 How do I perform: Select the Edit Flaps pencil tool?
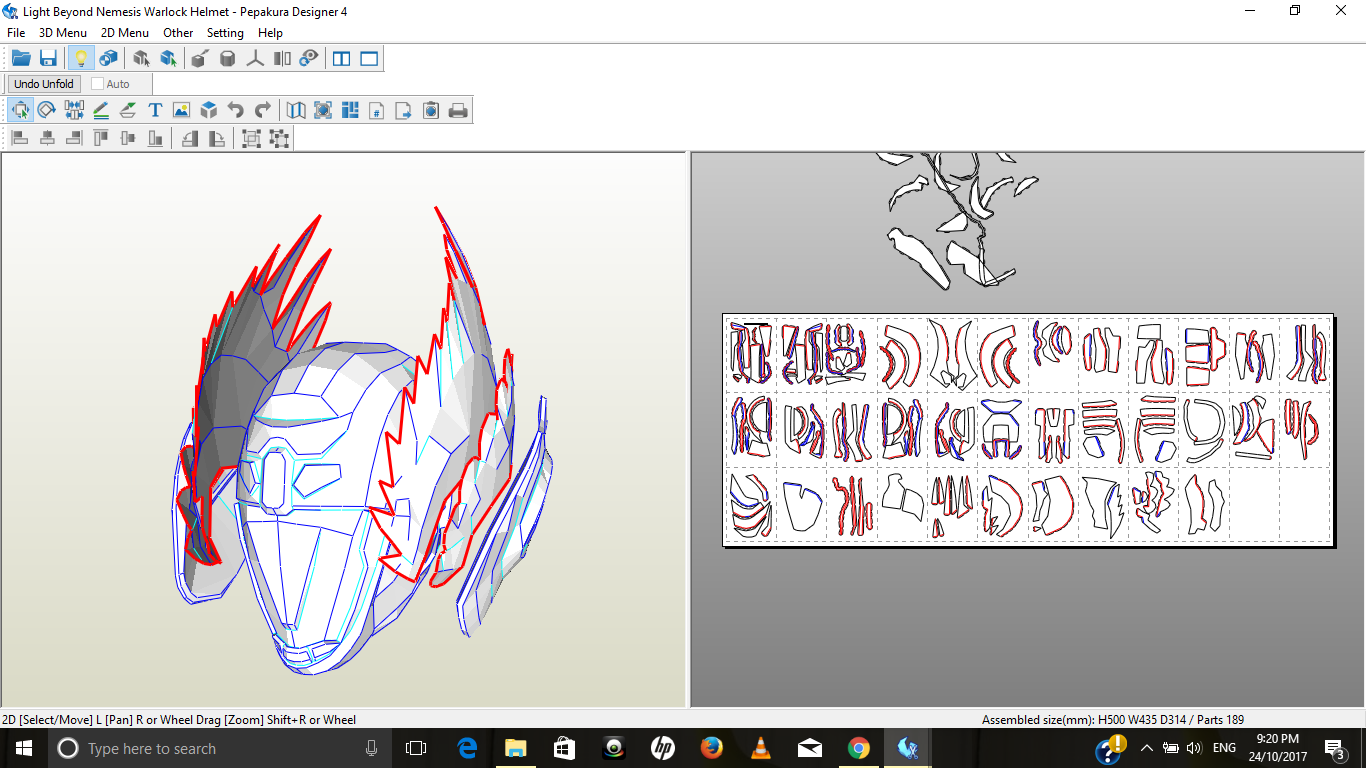pyautogui.click(x=101, y=110)
